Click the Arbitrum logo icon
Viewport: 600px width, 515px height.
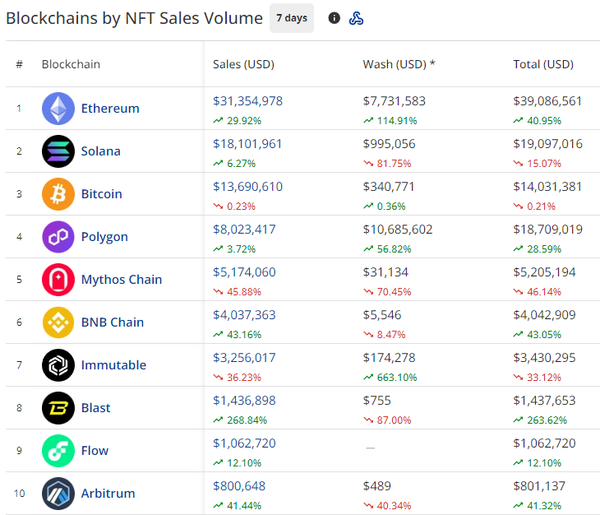pyautogui.click(x=58, y=494)
